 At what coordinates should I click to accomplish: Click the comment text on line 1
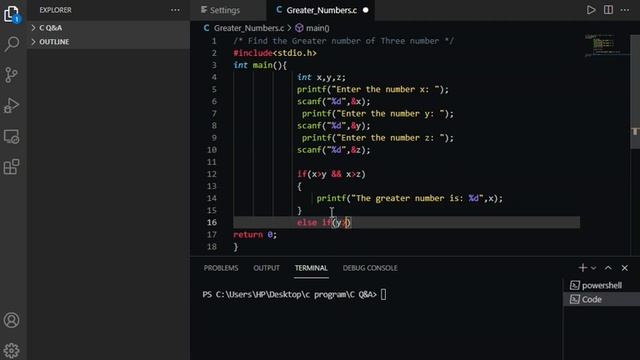tap(343, 41)
